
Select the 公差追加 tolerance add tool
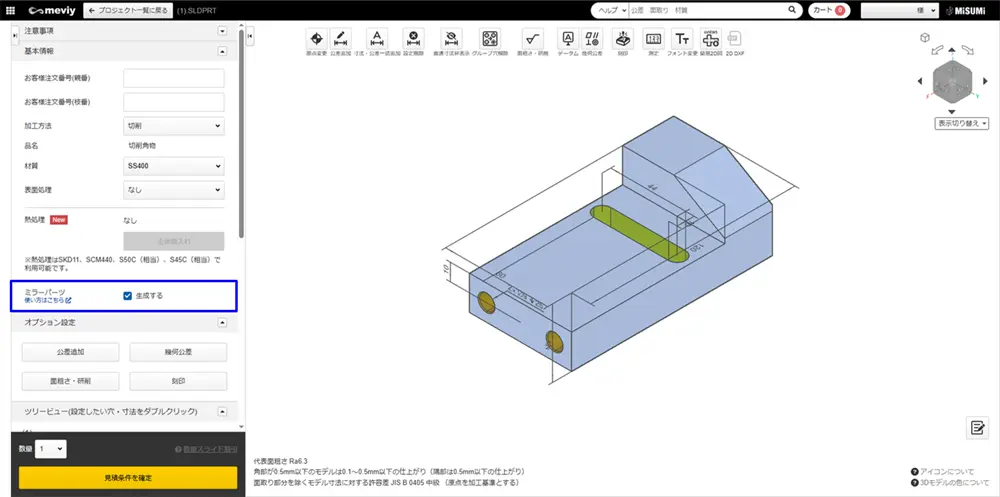click(x=341, y=39)
